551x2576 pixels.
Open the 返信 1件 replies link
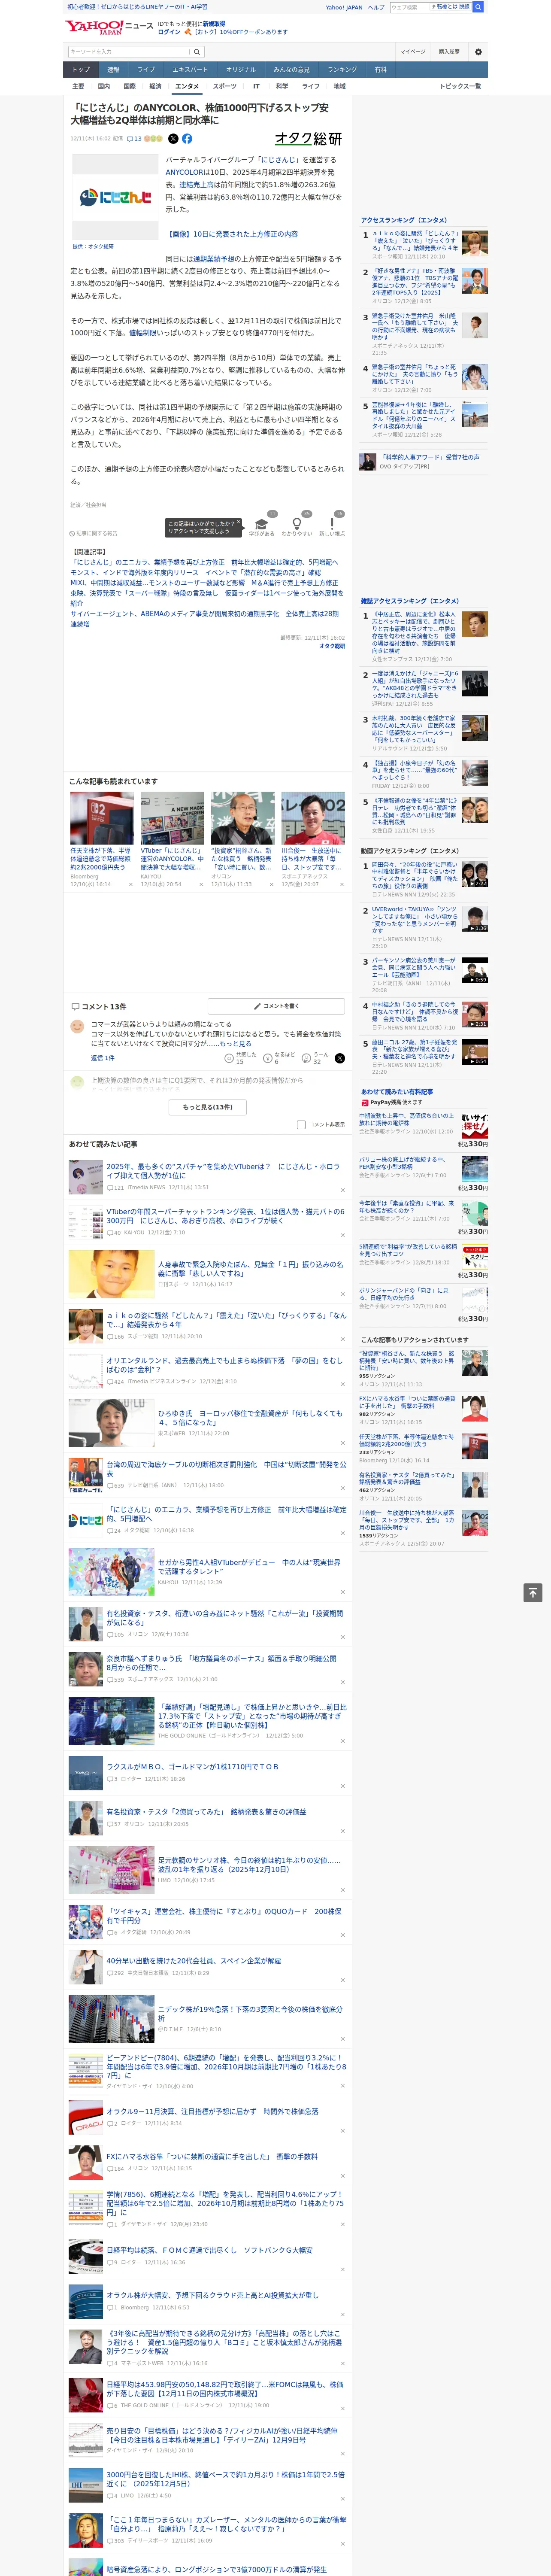[x=103, y=1058]
